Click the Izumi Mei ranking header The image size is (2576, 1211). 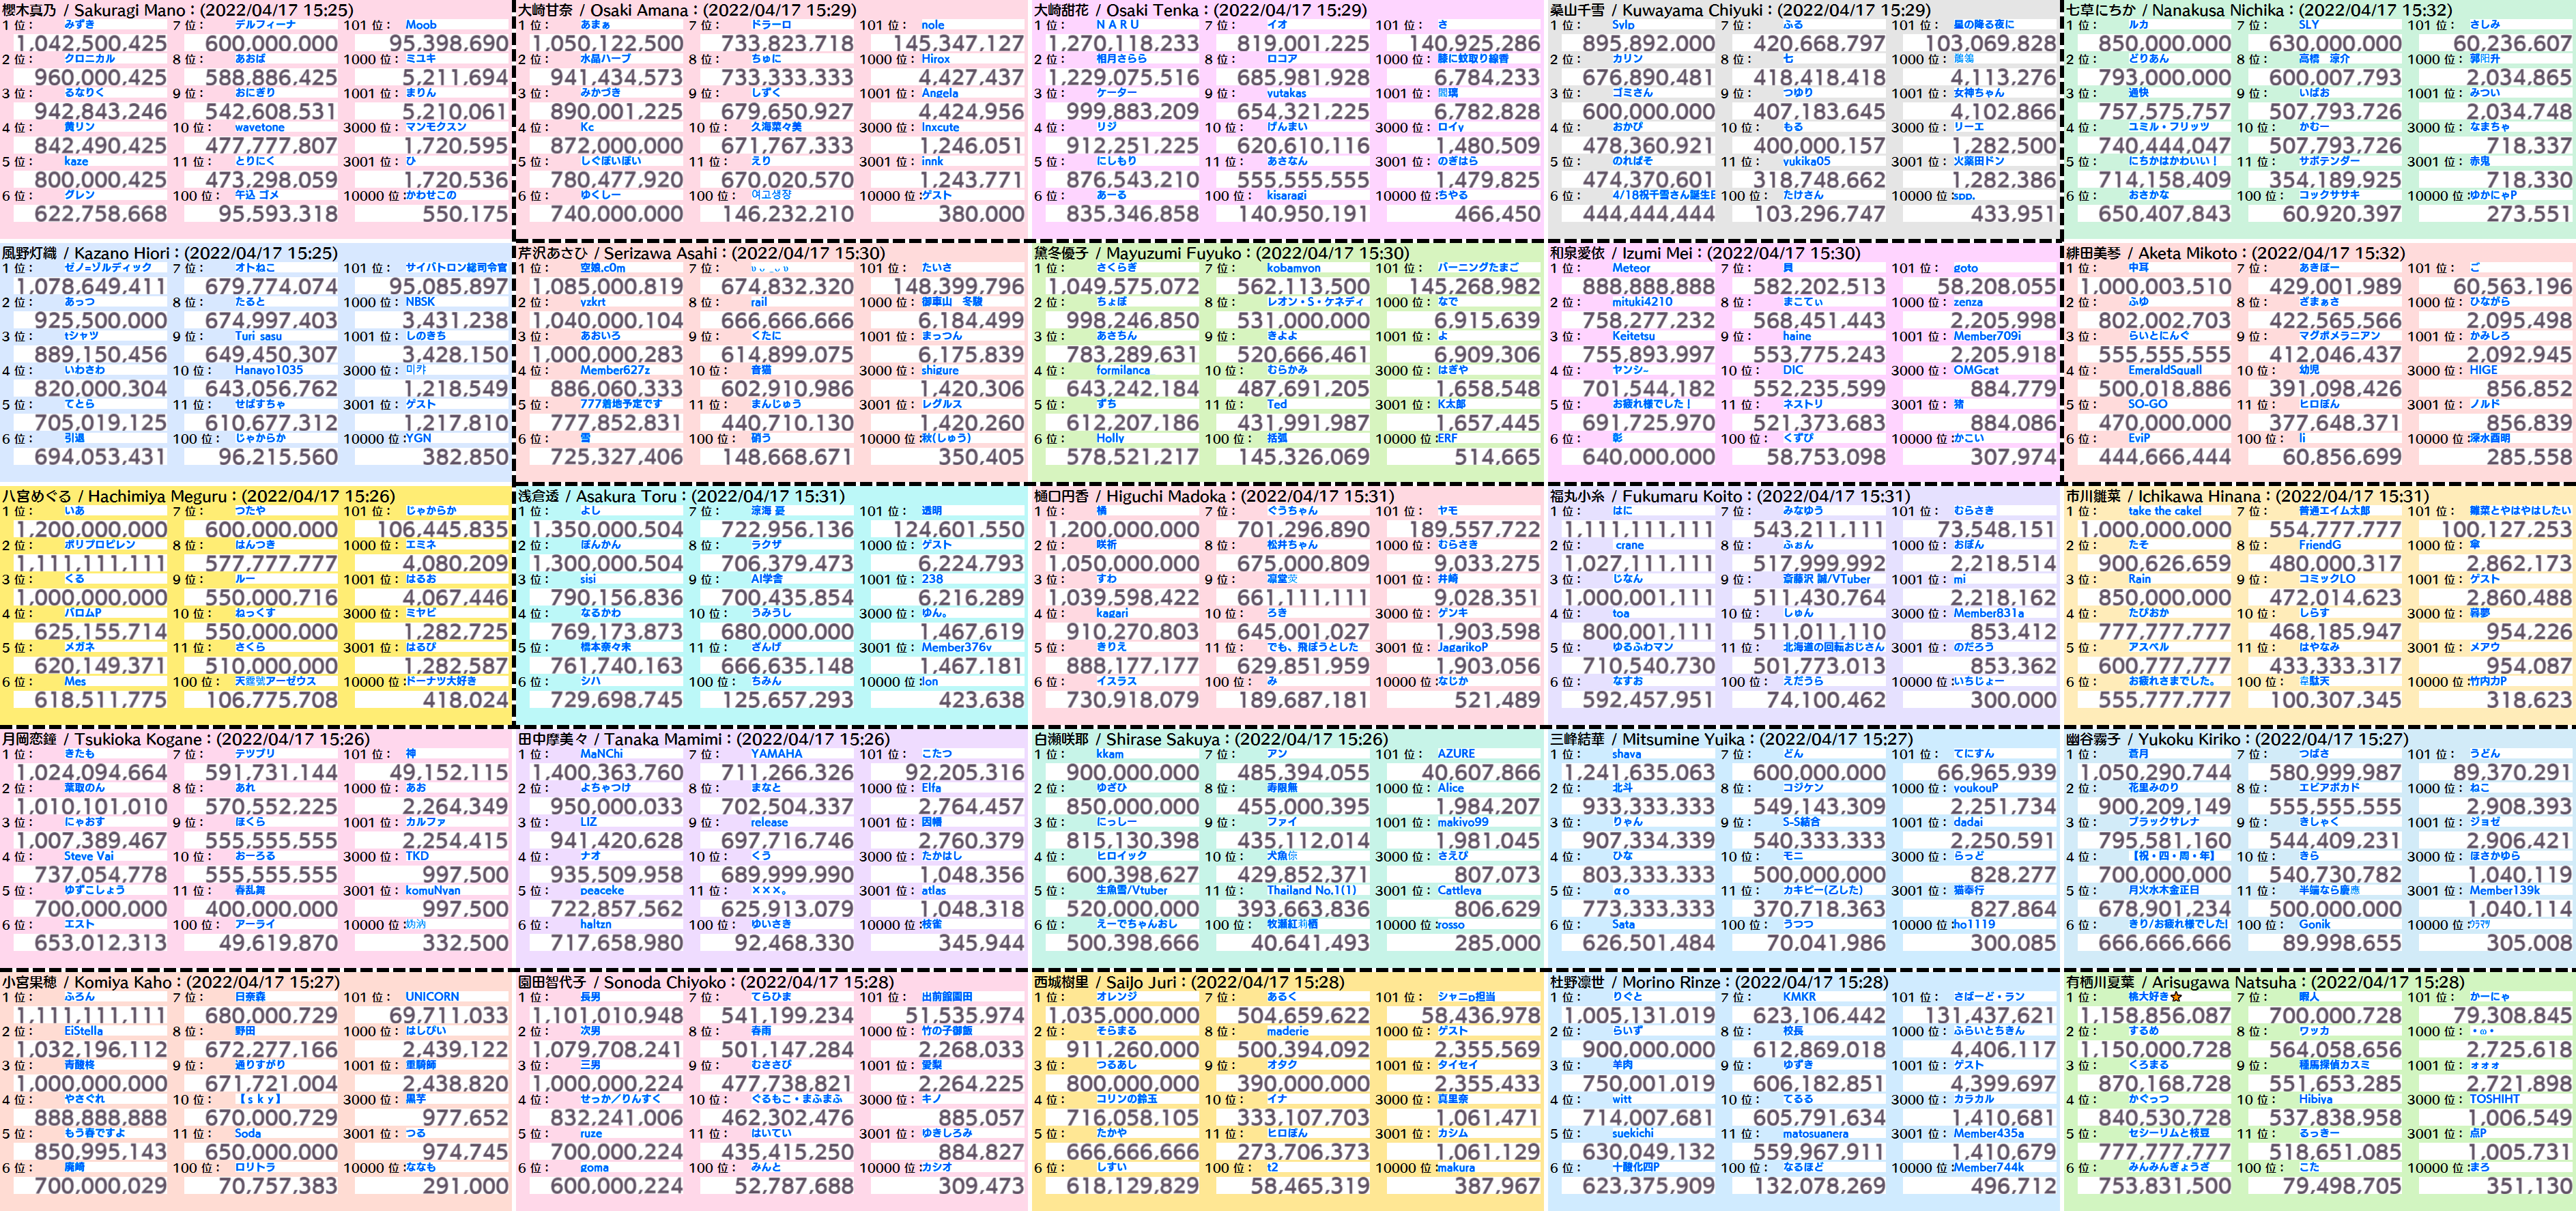[1705, 253]
